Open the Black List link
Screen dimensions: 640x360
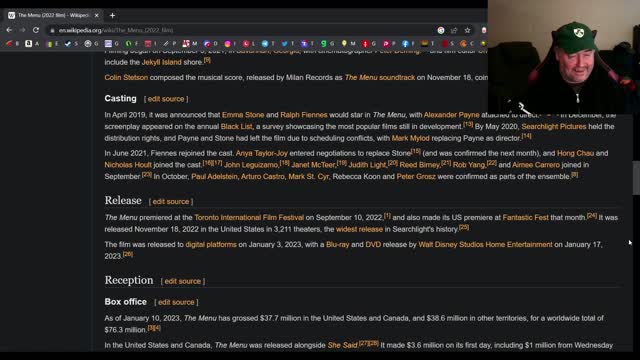tap(236, 127)
